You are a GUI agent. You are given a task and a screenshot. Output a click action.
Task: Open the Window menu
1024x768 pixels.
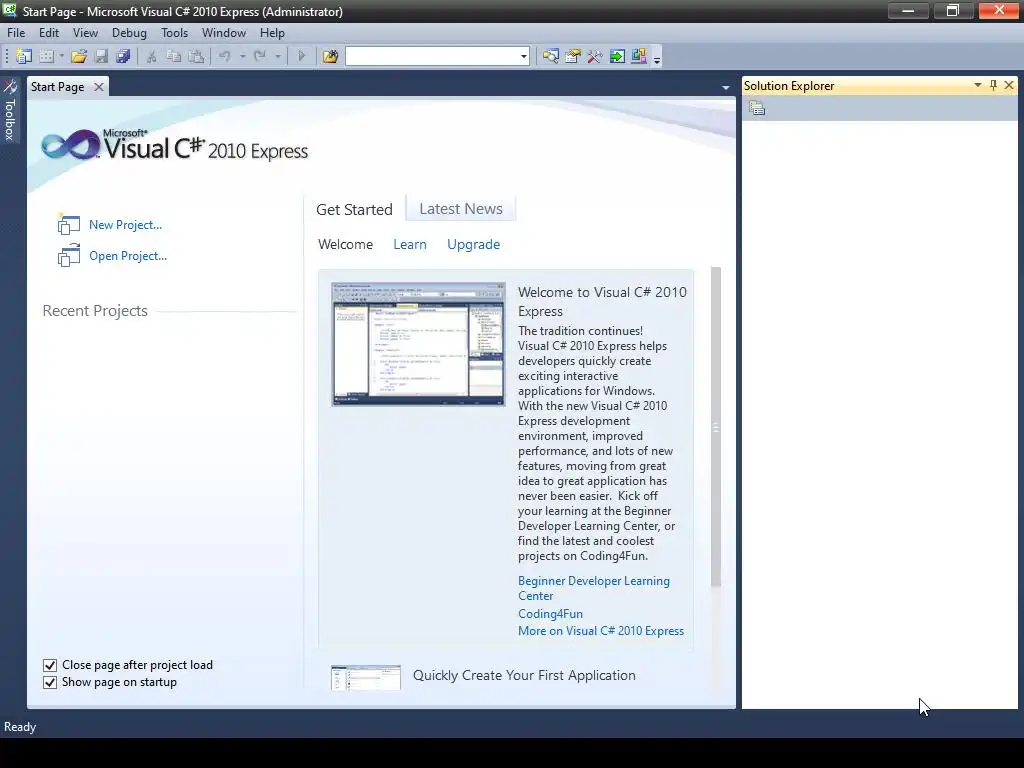(x=223, y=33)
